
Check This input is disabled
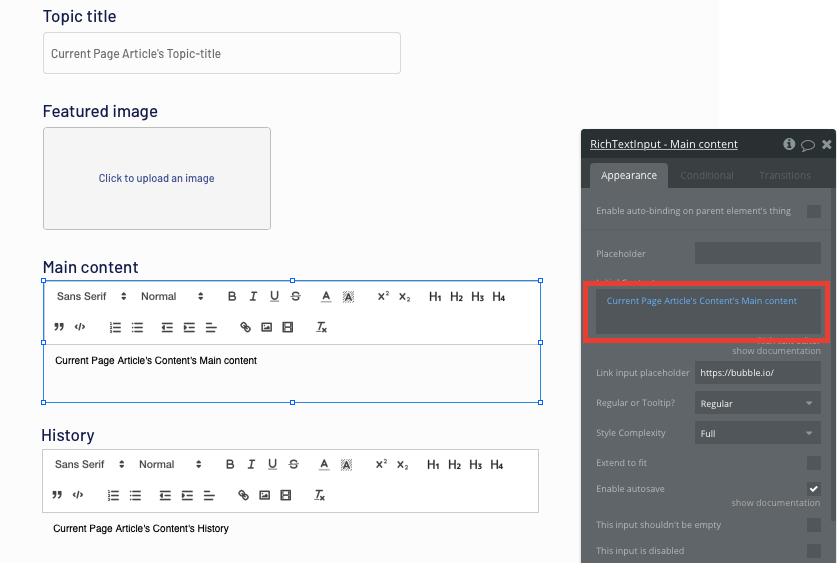click(x=814, y=551)
